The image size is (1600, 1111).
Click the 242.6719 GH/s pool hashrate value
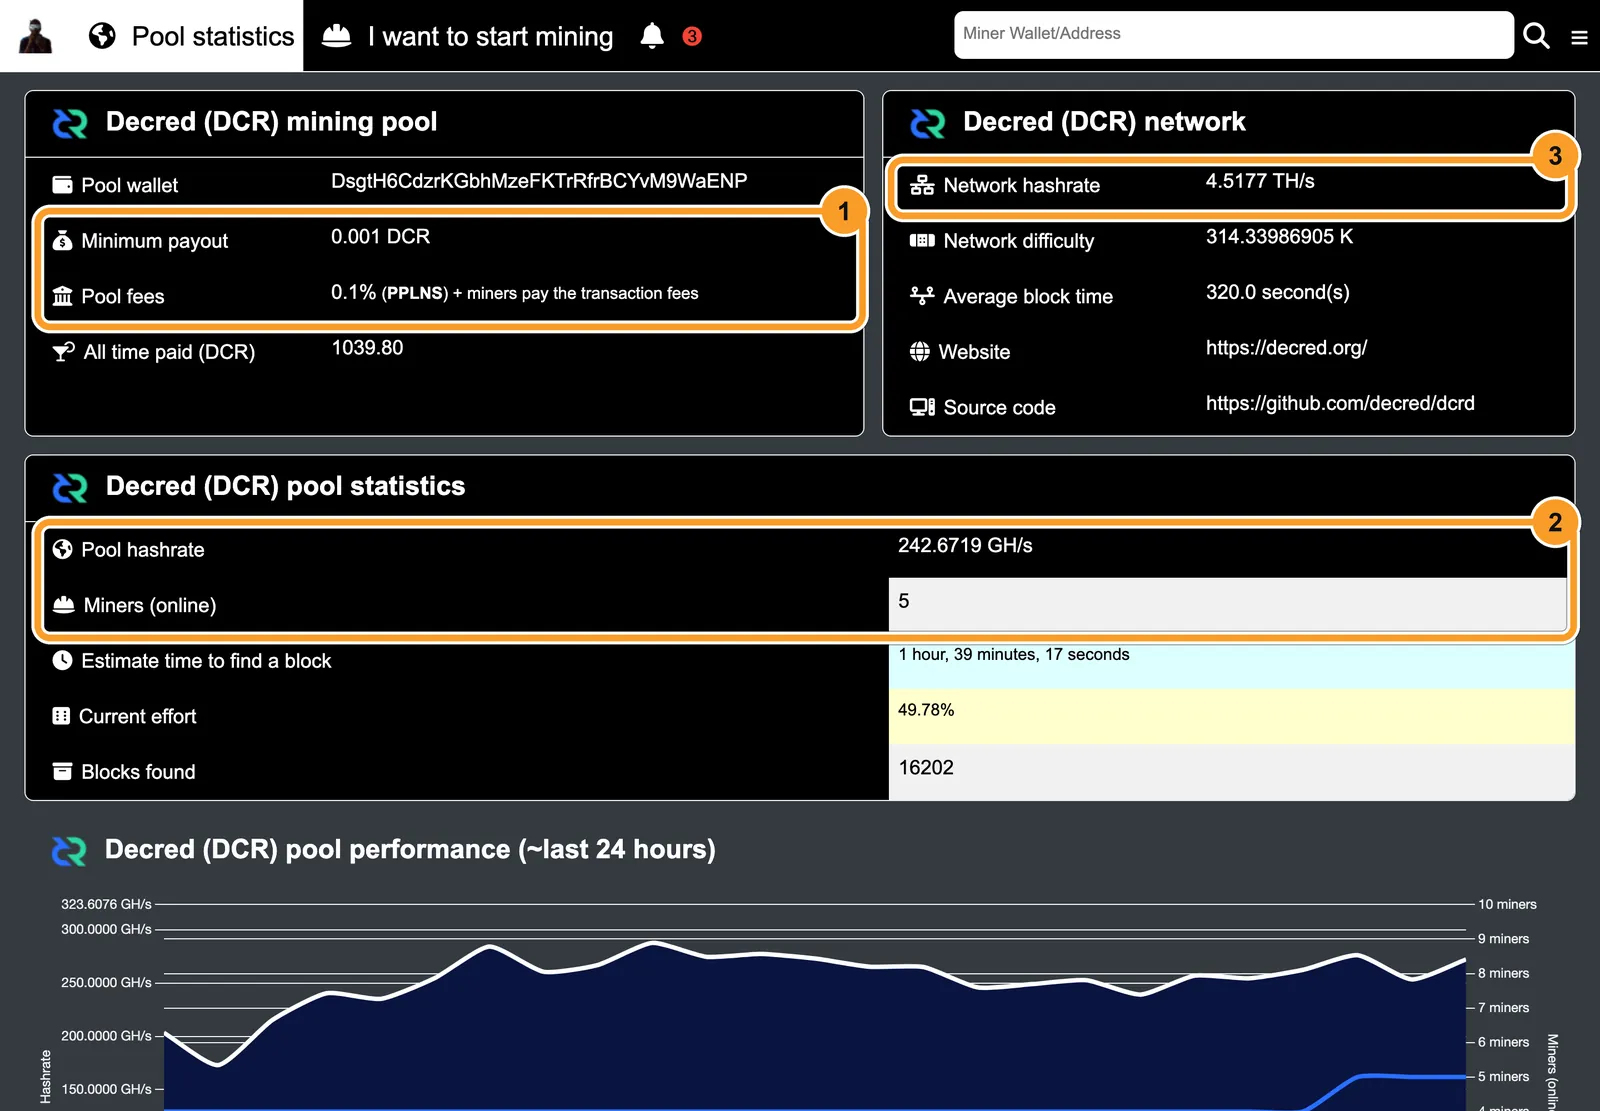click(965, 545)
